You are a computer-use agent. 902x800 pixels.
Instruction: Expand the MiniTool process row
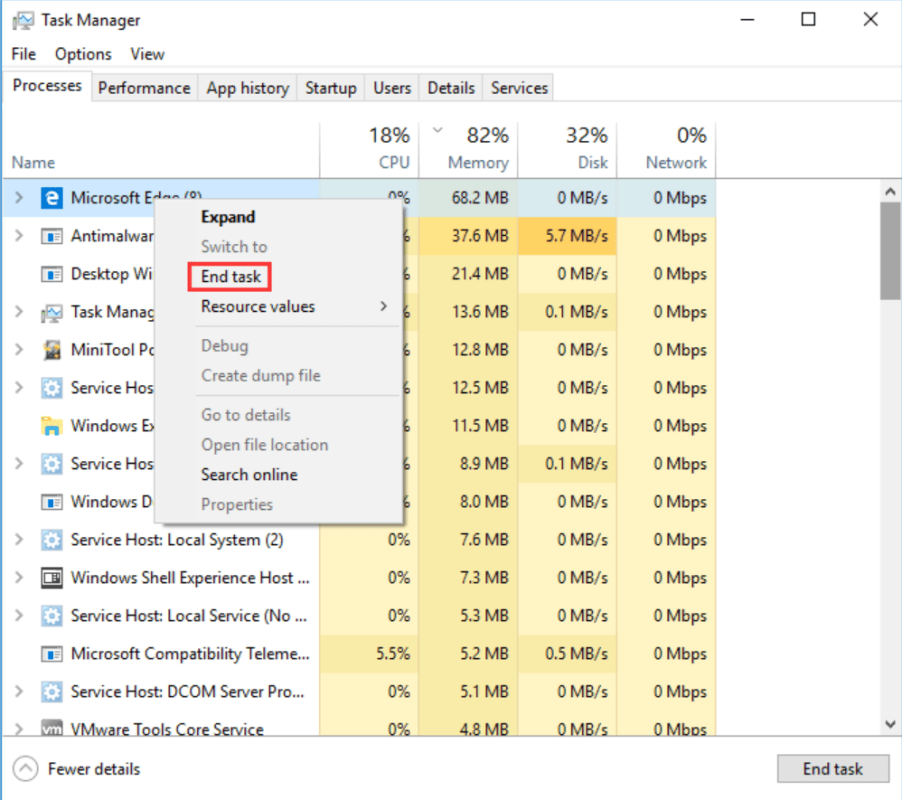(x=19, y=350)
